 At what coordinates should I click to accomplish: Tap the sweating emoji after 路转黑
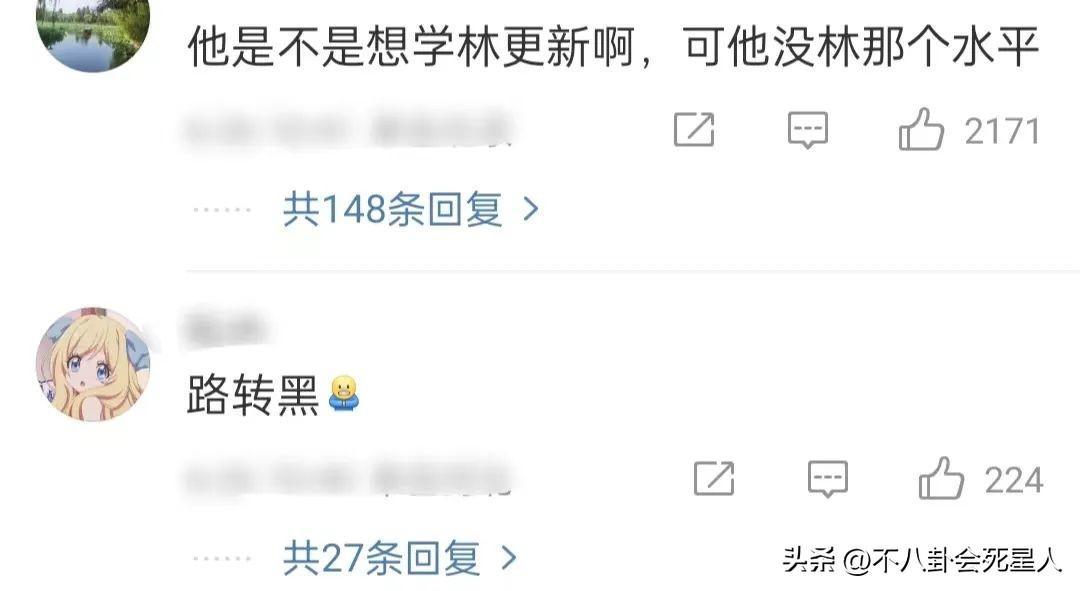point(344,394)
